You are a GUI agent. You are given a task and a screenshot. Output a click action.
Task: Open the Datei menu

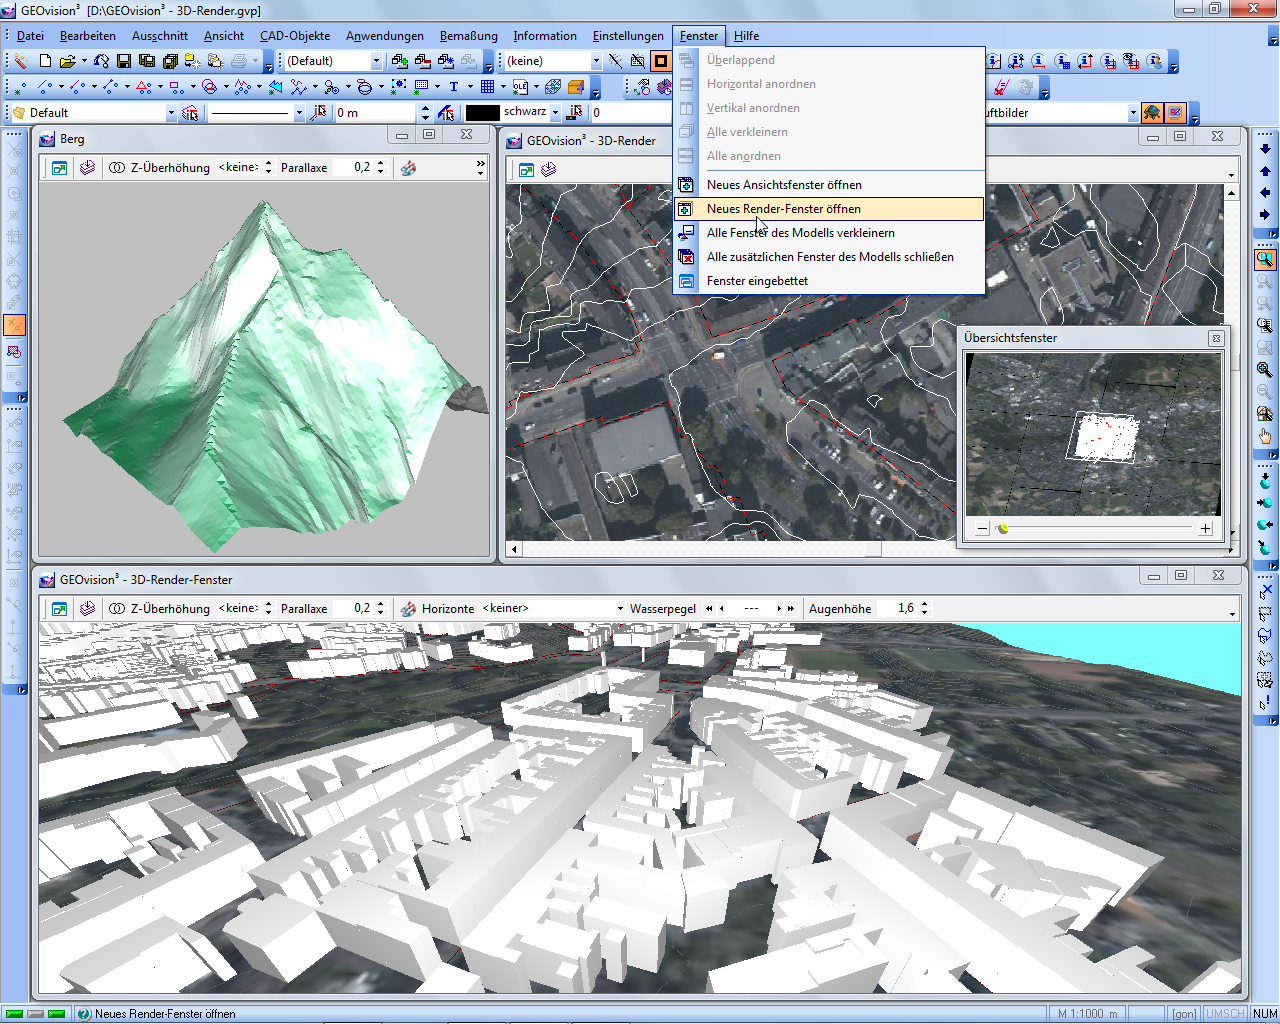click(30, 36)
